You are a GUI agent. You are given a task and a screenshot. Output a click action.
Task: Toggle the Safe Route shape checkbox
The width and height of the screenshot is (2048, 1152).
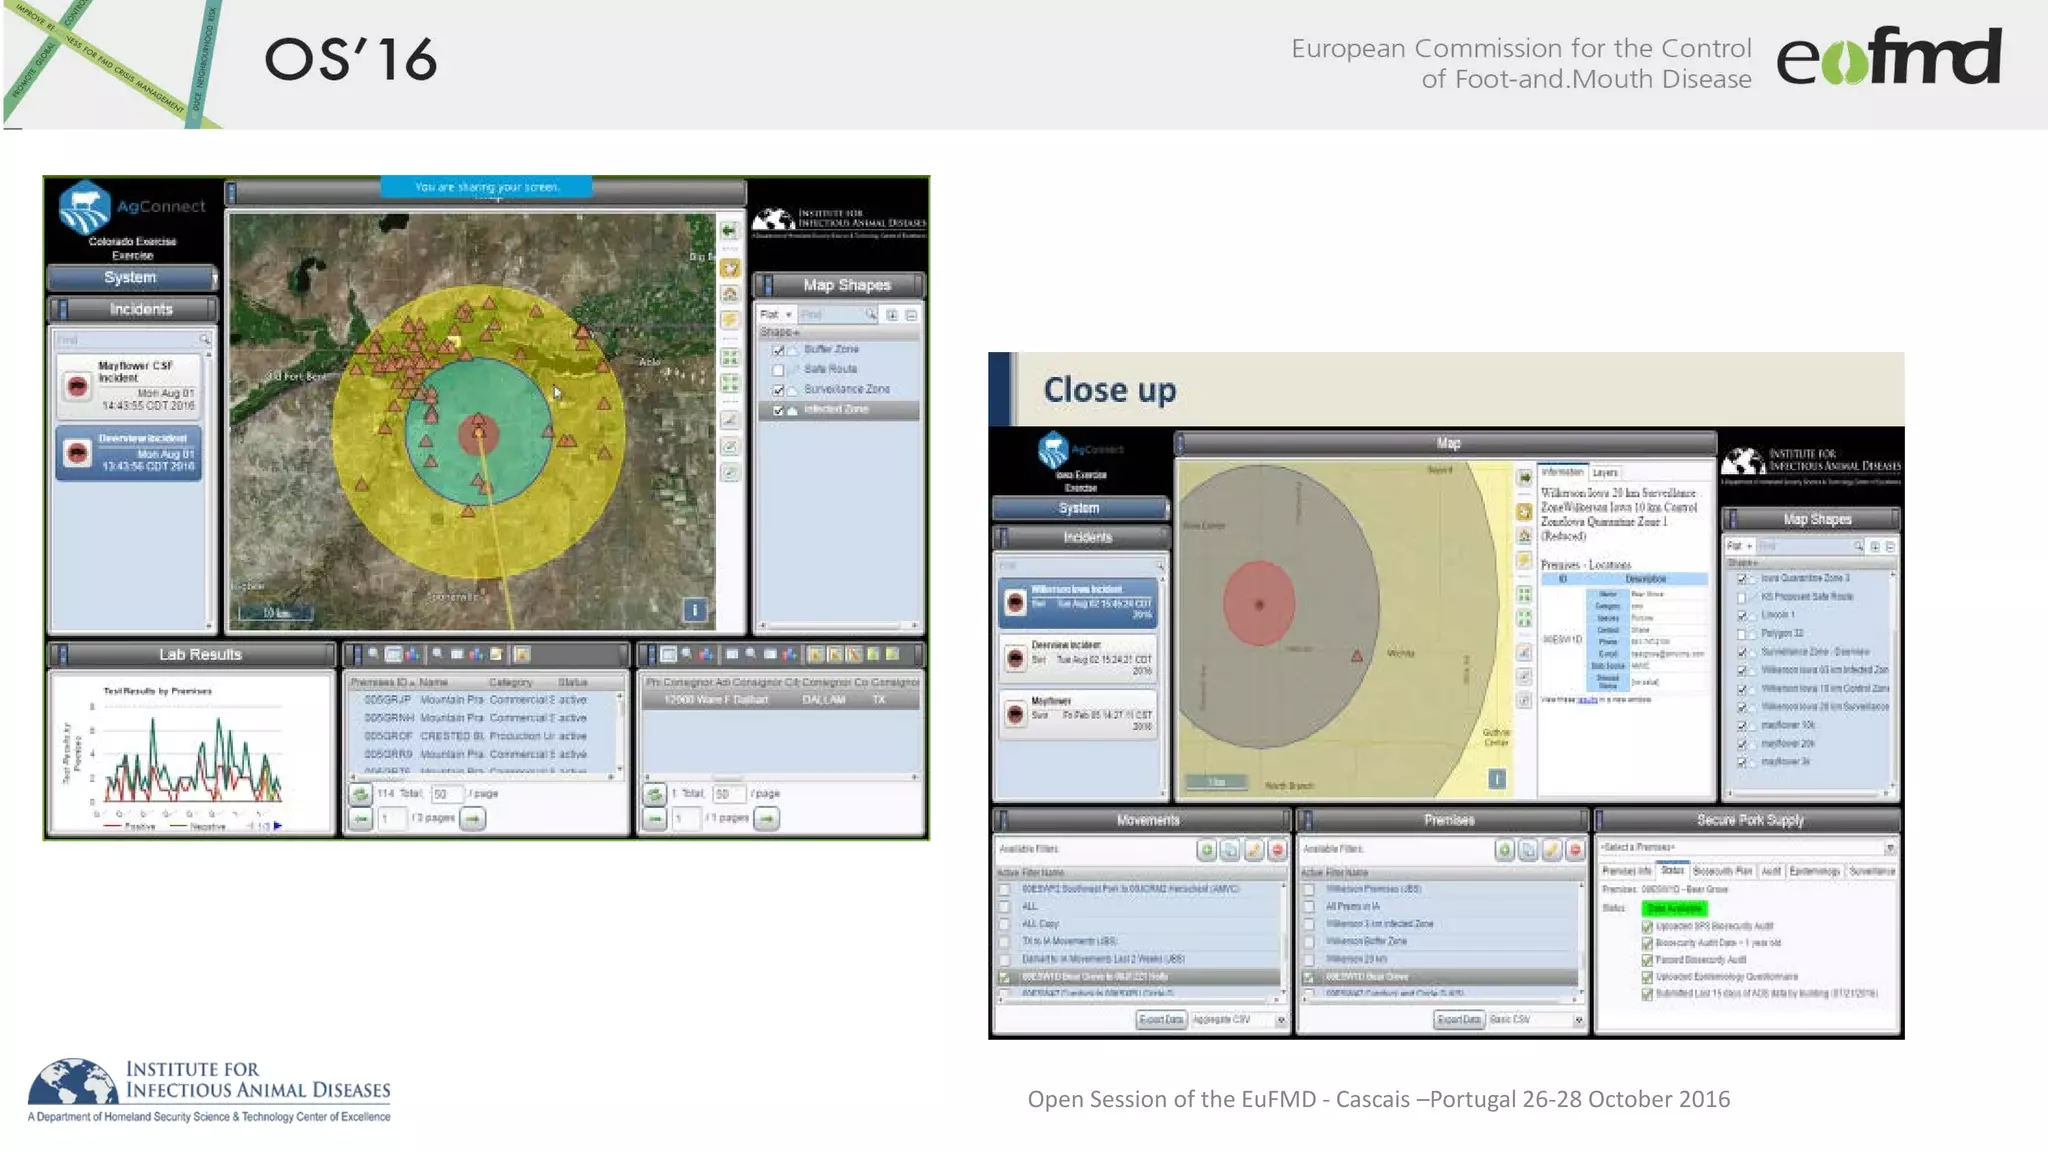pos(778,370)
